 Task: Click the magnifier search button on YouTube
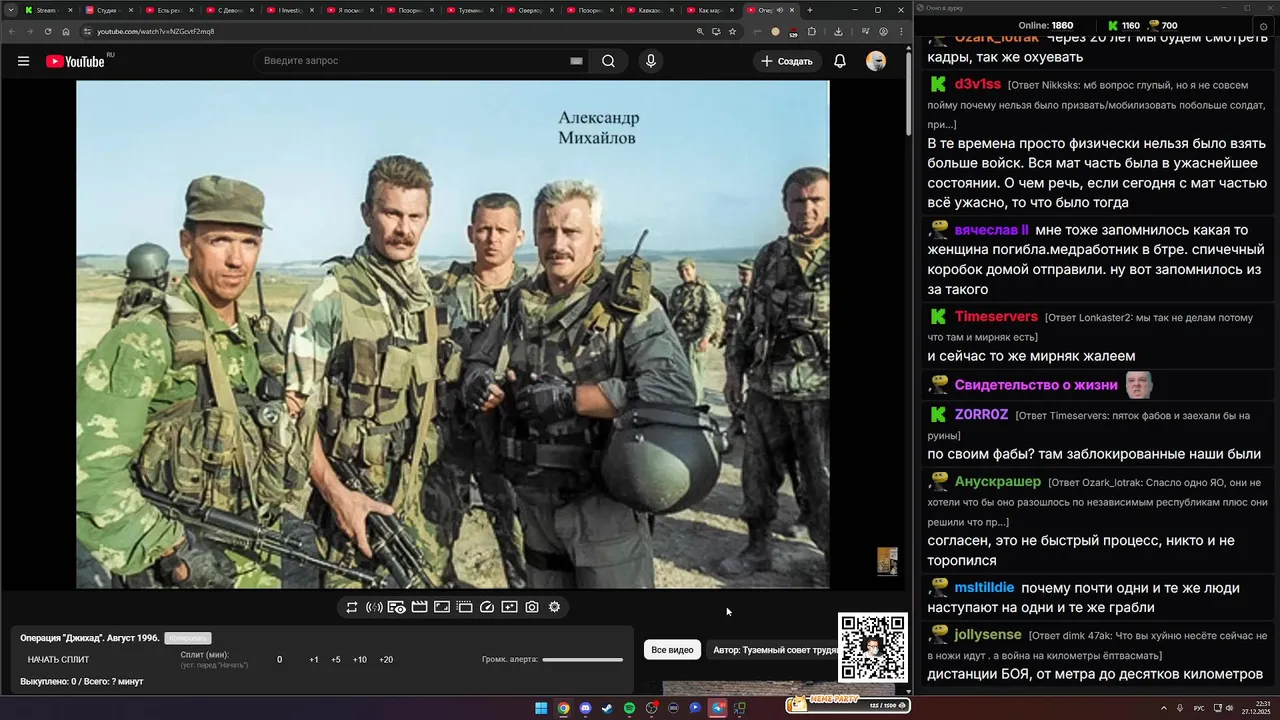(x=608, y=61)
